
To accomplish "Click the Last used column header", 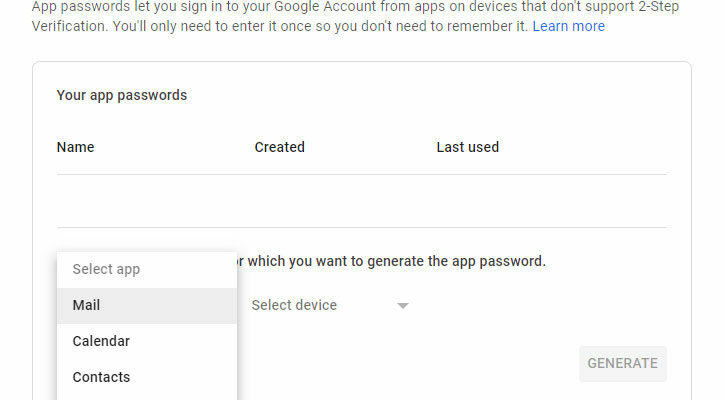I will tap(467, 147).
